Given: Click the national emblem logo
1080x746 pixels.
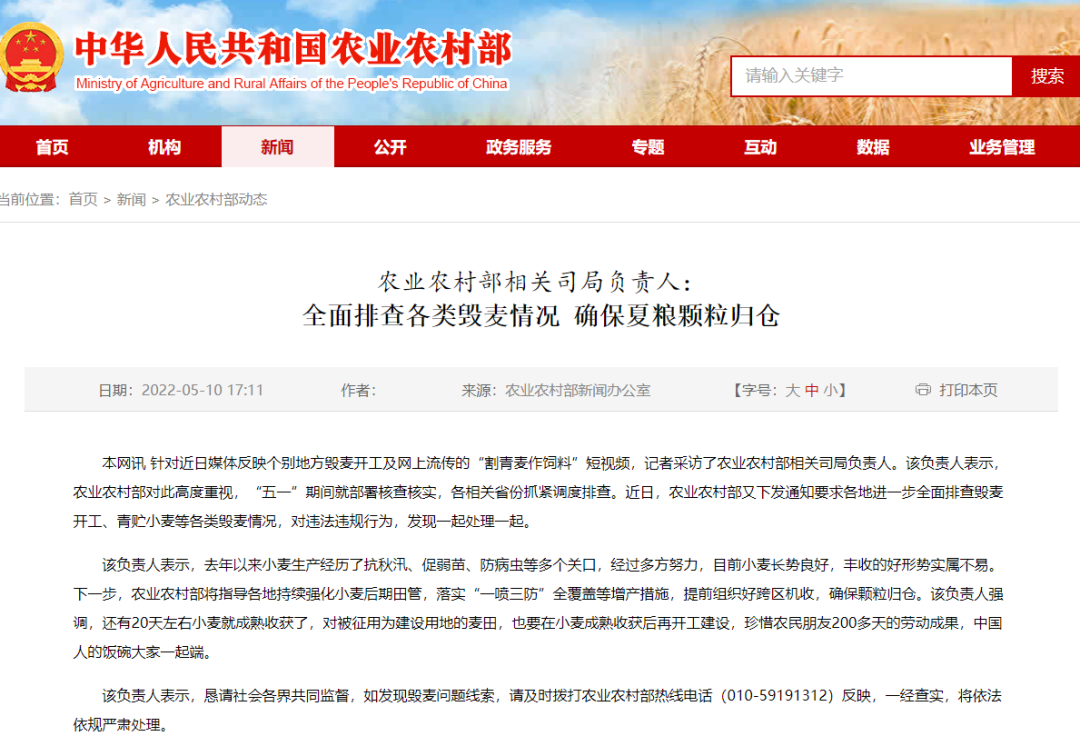Looking at the screenshot, I should (x=33, y=55).
